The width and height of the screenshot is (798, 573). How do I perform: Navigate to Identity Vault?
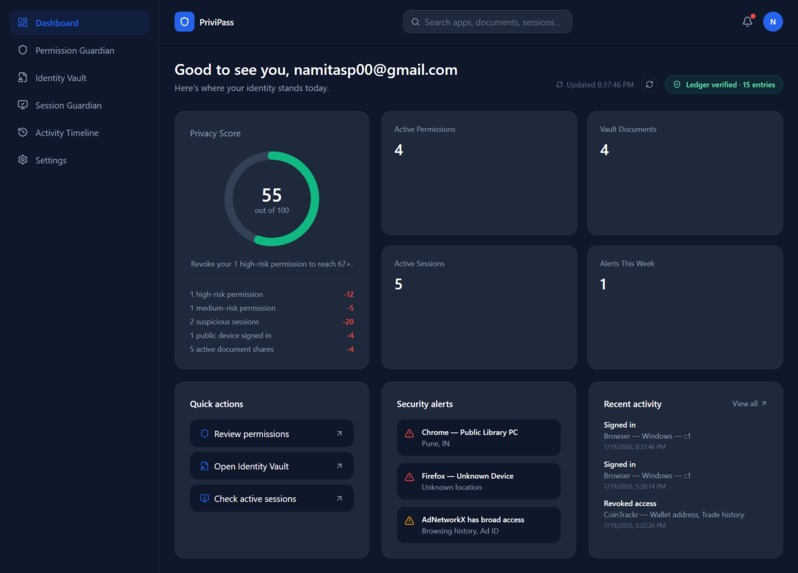click(79, 77)
